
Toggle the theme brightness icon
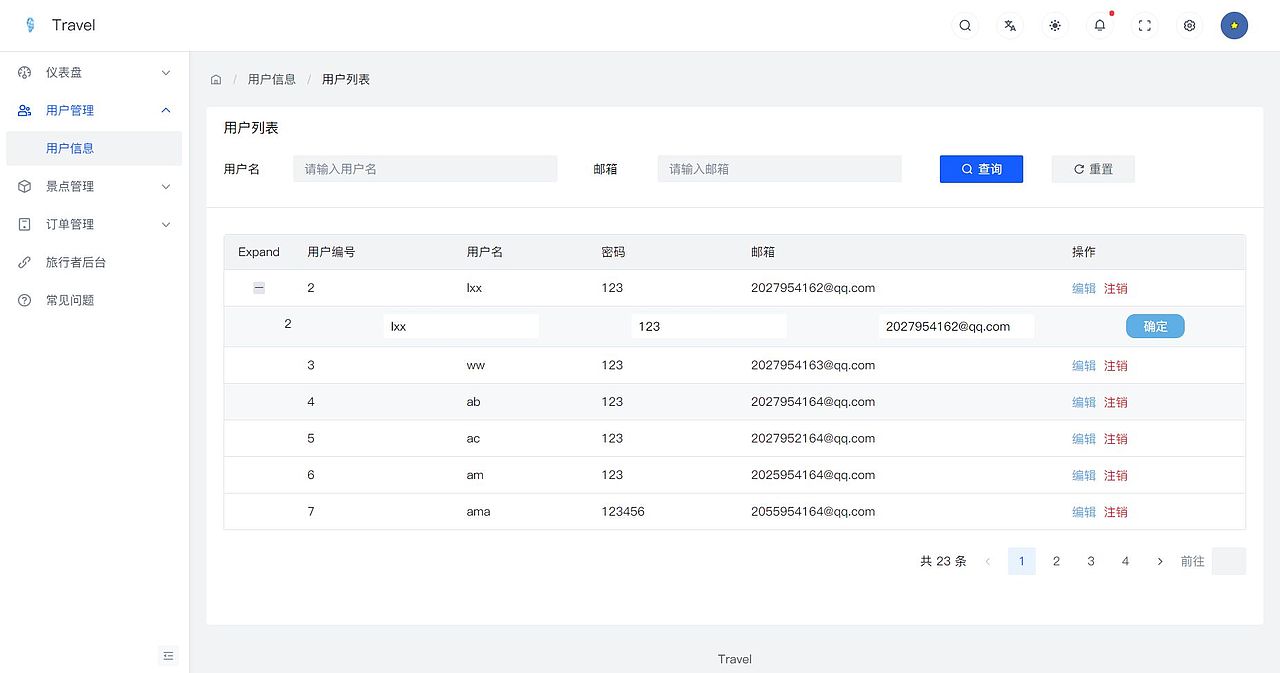coord(1054,25)
